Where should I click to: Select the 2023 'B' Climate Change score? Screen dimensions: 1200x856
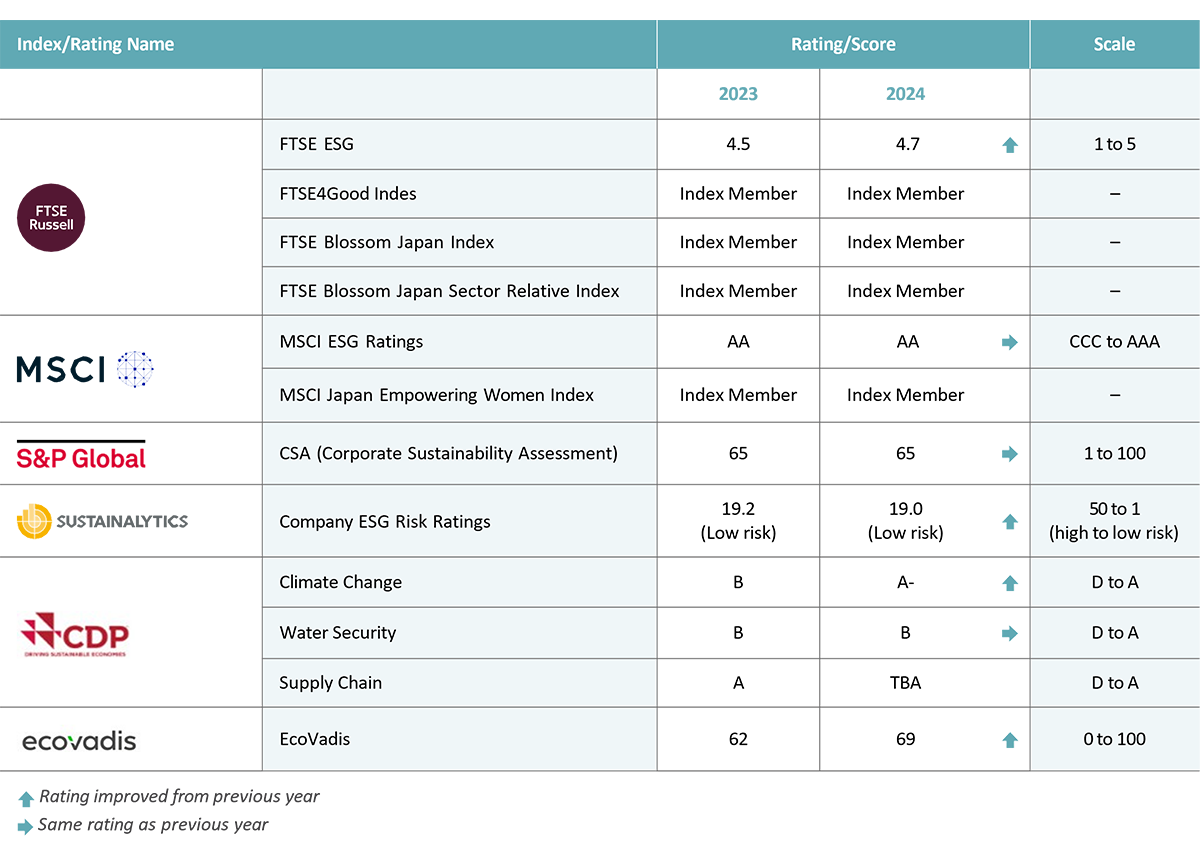(738, 582)
